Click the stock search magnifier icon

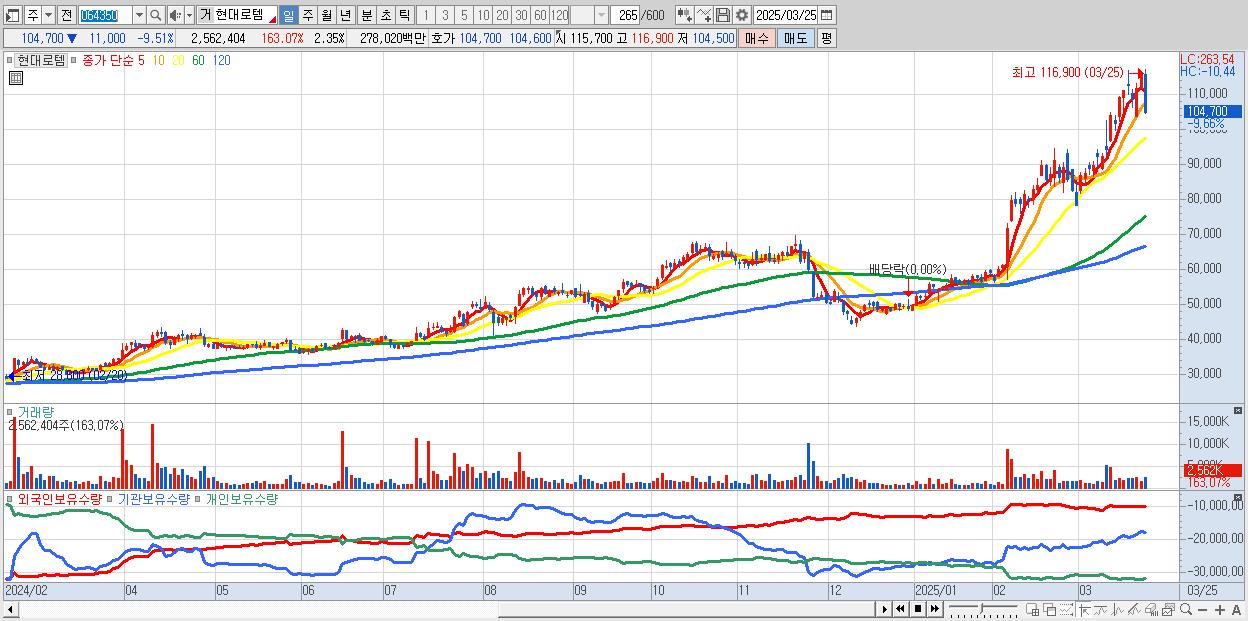click(155, 15)
